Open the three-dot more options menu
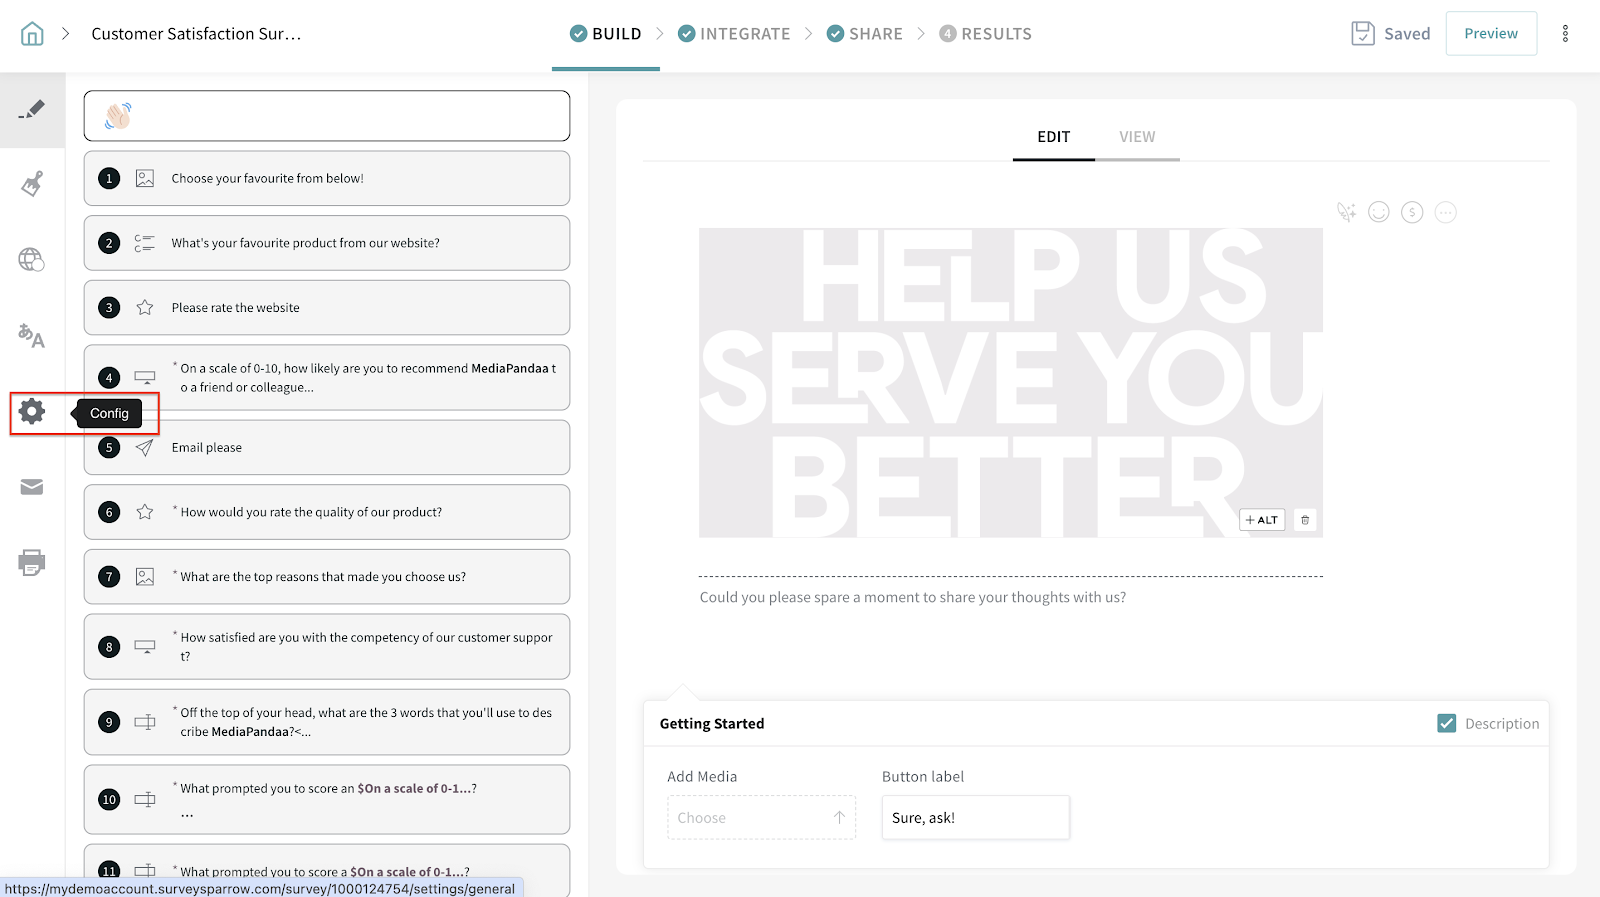1600x897 pixels. 1565,34
